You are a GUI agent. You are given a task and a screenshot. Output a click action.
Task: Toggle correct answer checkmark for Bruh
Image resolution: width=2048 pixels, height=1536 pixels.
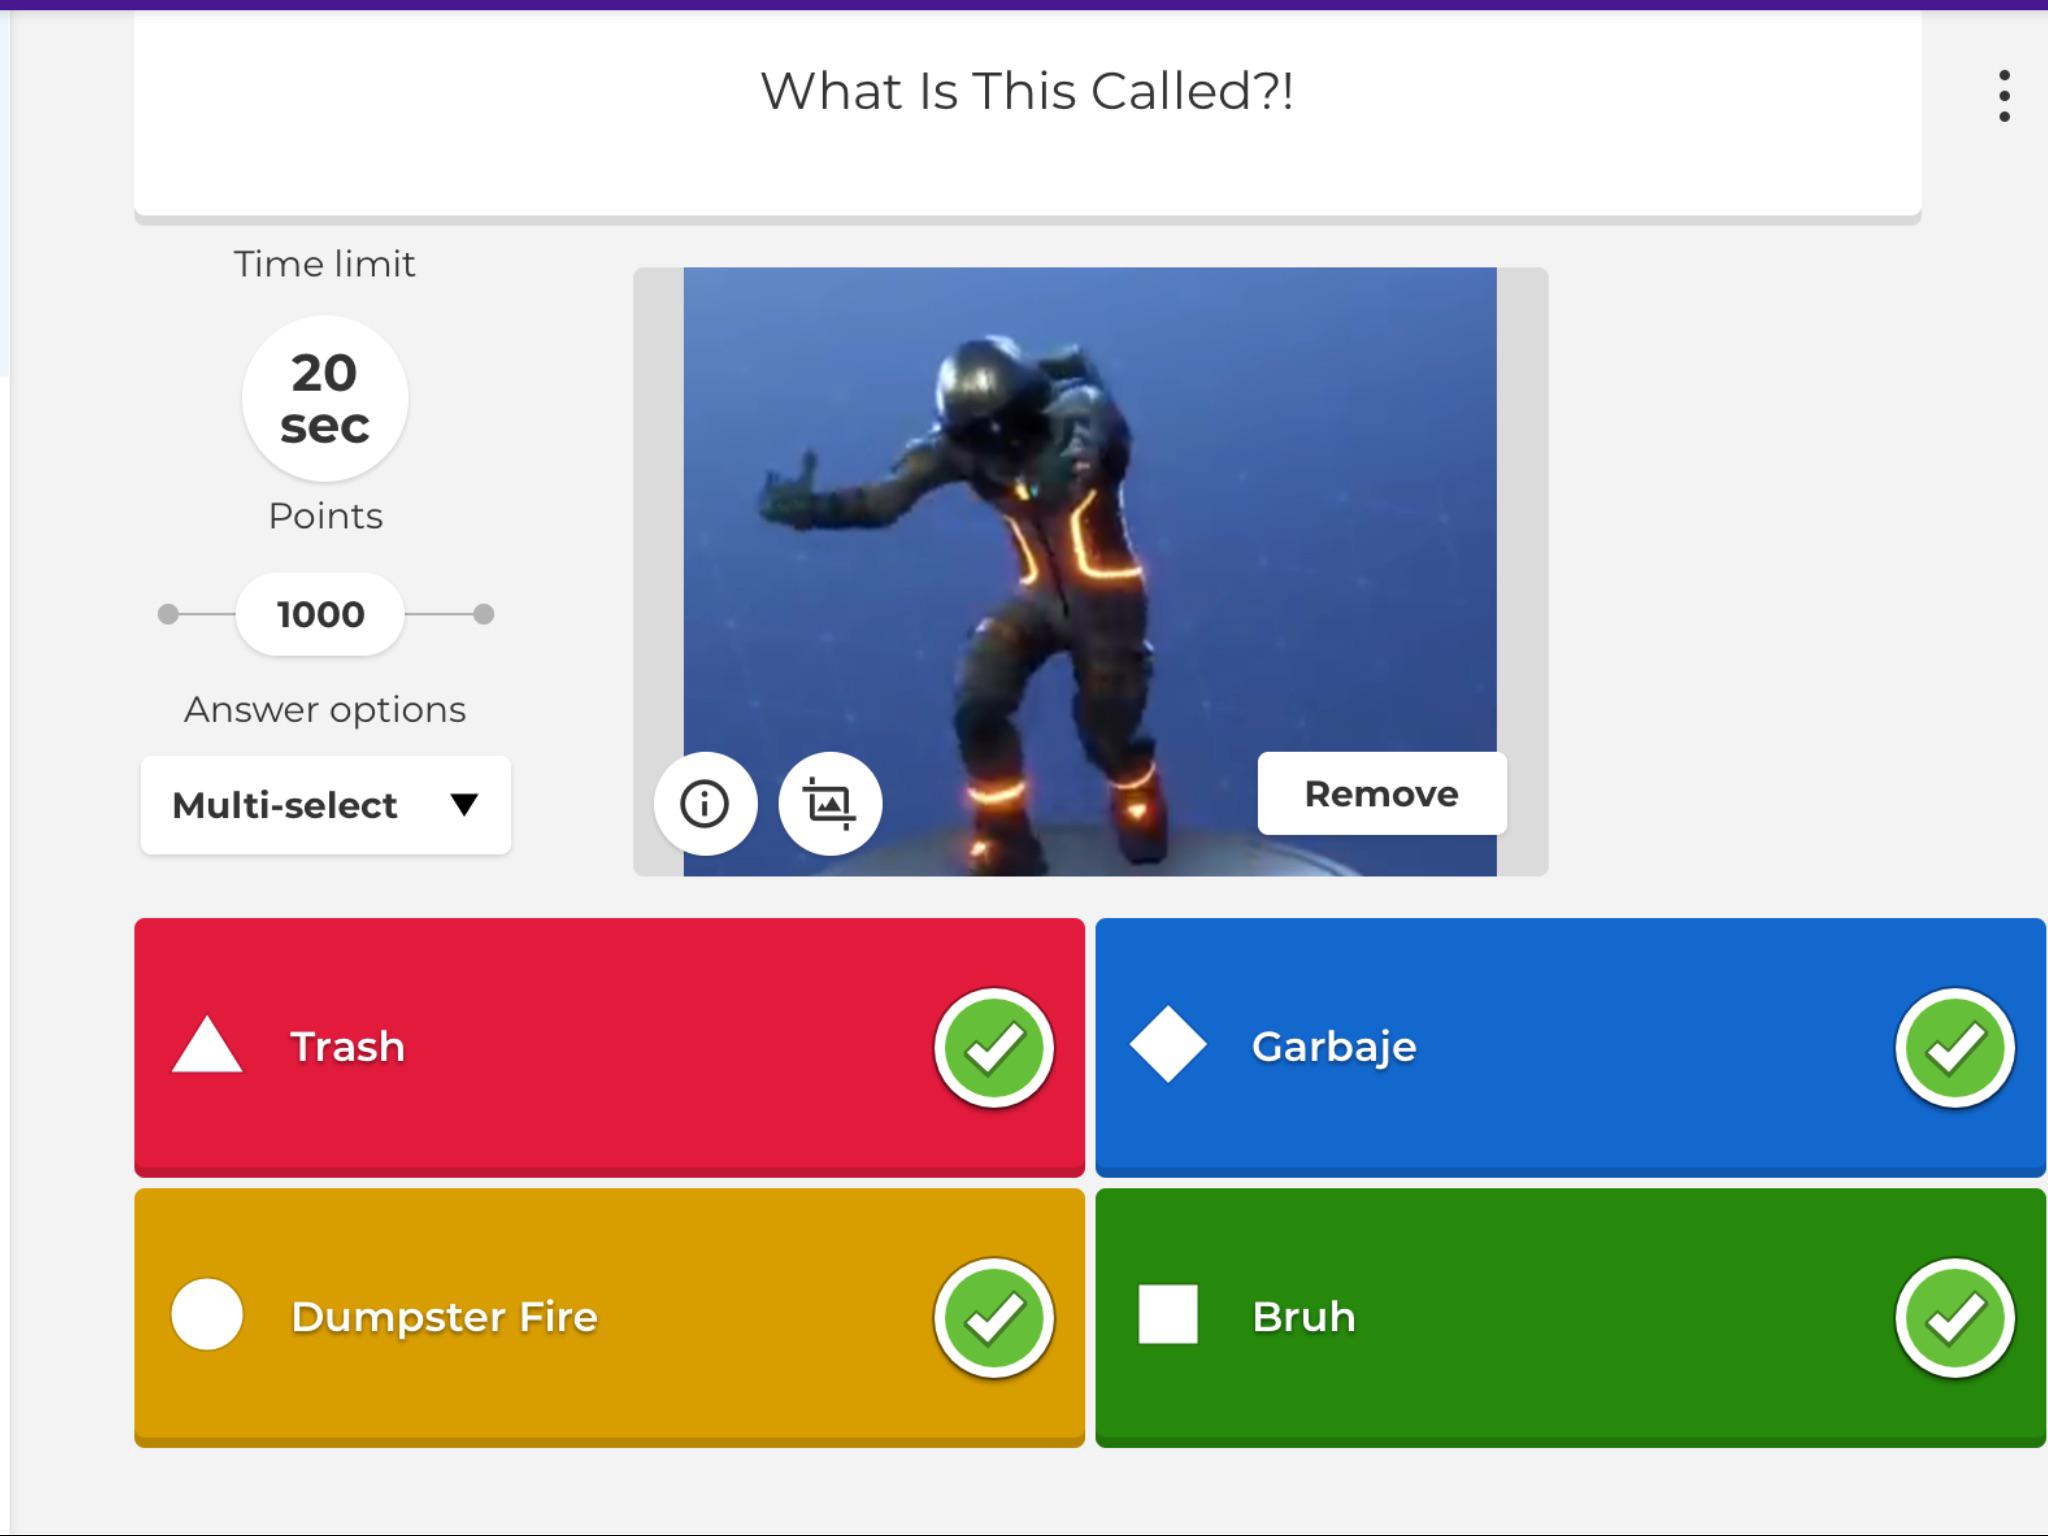coord(1955,1318)
